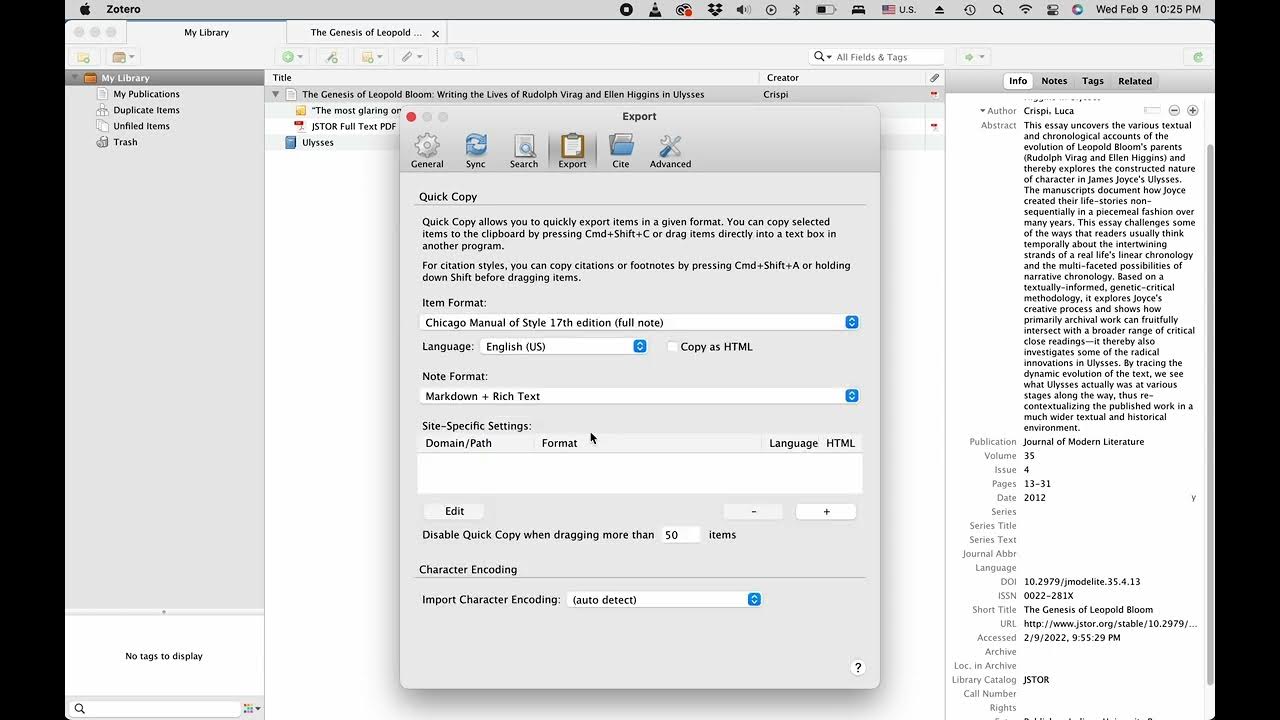1280x720 pixels.
Task: Select the Tags tab
Action: [x=1093, y=81]
